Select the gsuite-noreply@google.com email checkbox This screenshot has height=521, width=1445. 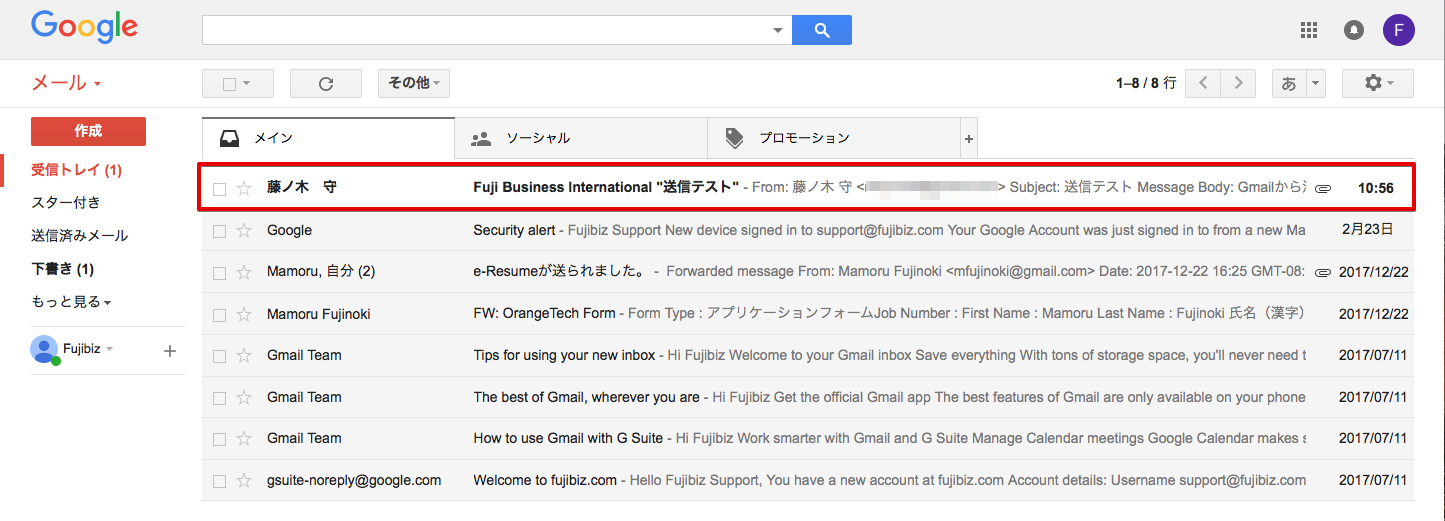pos(220,481)
